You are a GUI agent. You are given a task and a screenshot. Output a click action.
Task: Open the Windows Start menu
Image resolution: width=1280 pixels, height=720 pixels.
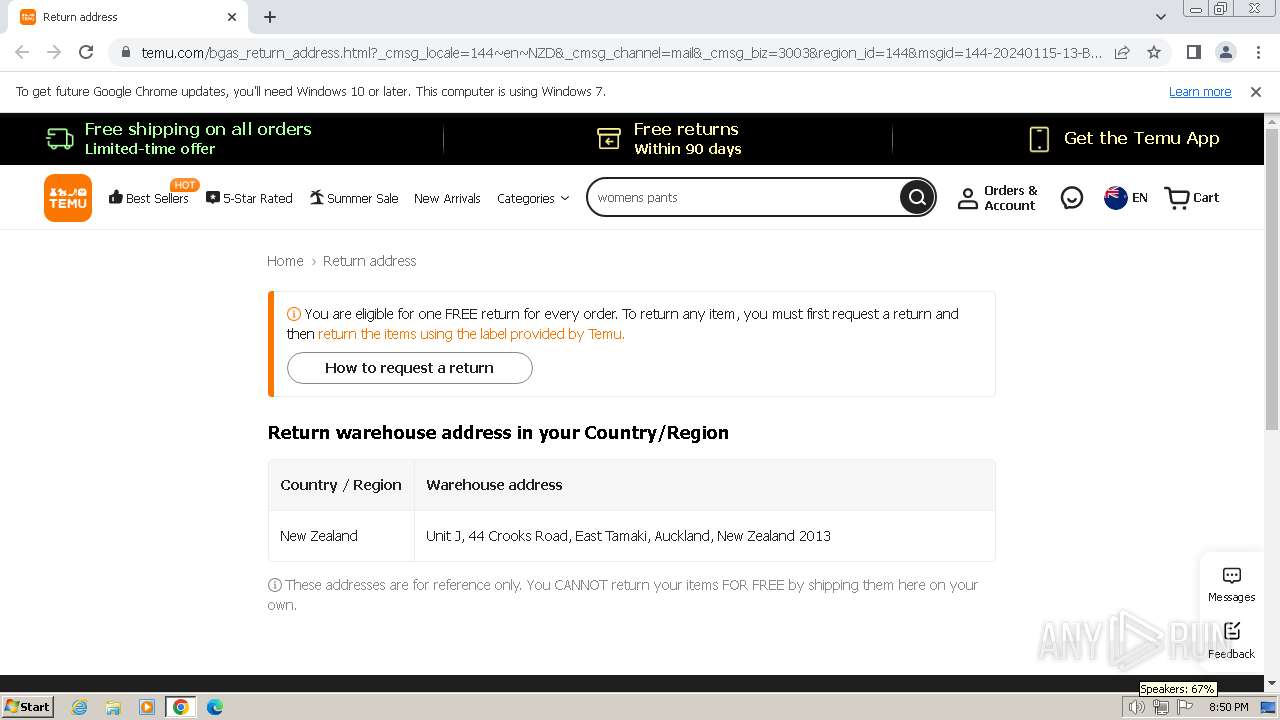[x=28, y=707]
